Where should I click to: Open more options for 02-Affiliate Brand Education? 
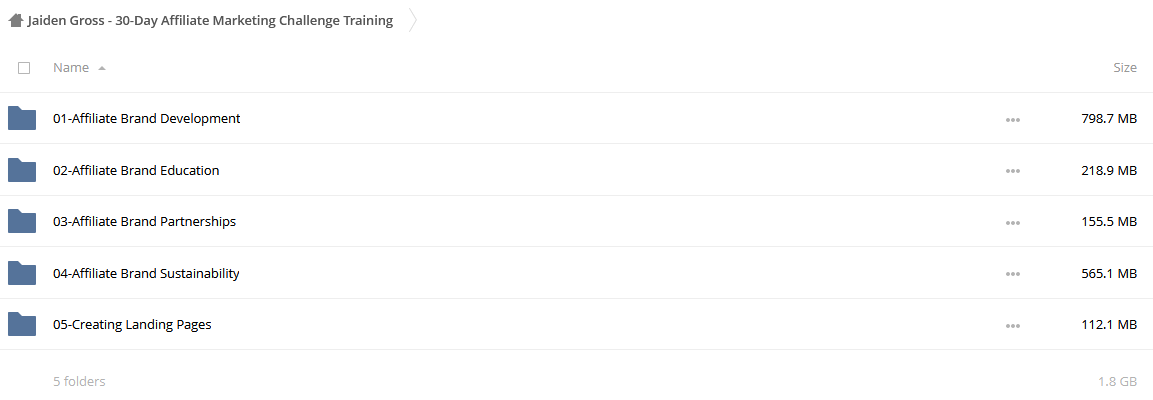click(x=1013, y=171)
